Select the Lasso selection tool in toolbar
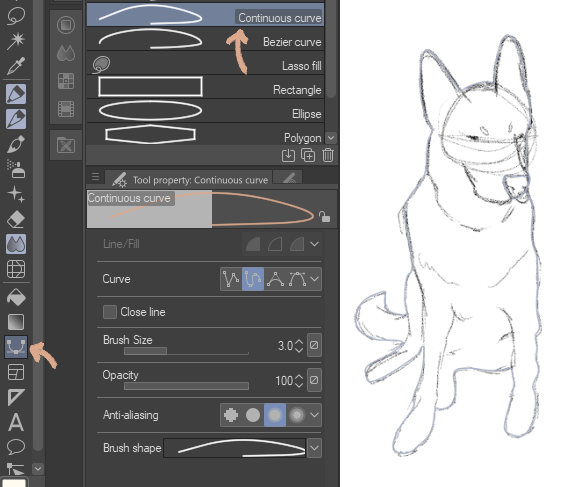The height and width of the screenshot is (487, 565). coord(16,16)
